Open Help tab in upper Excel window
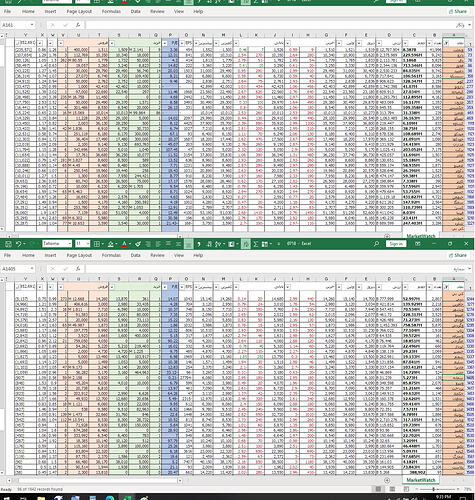 pos(198,11)
